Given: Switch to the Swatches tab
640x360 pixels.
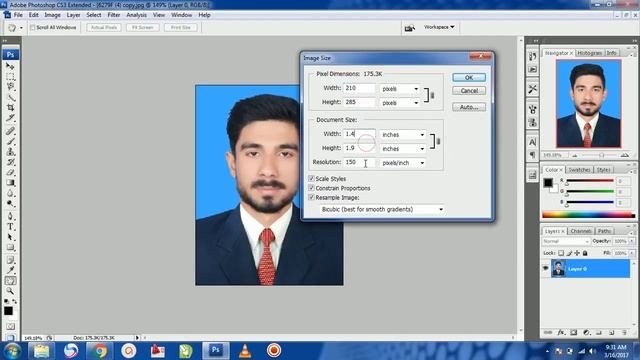Looking at the screenshot, I should (x=579, y=170).
